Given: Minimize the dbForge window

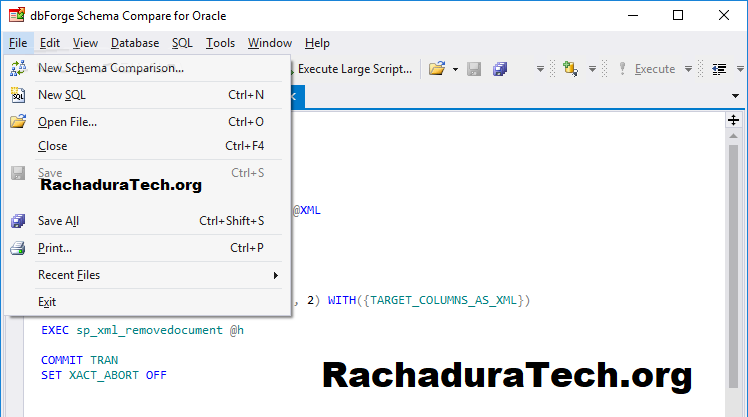Looking at the screenshot, I should click(x=633, y=15).
